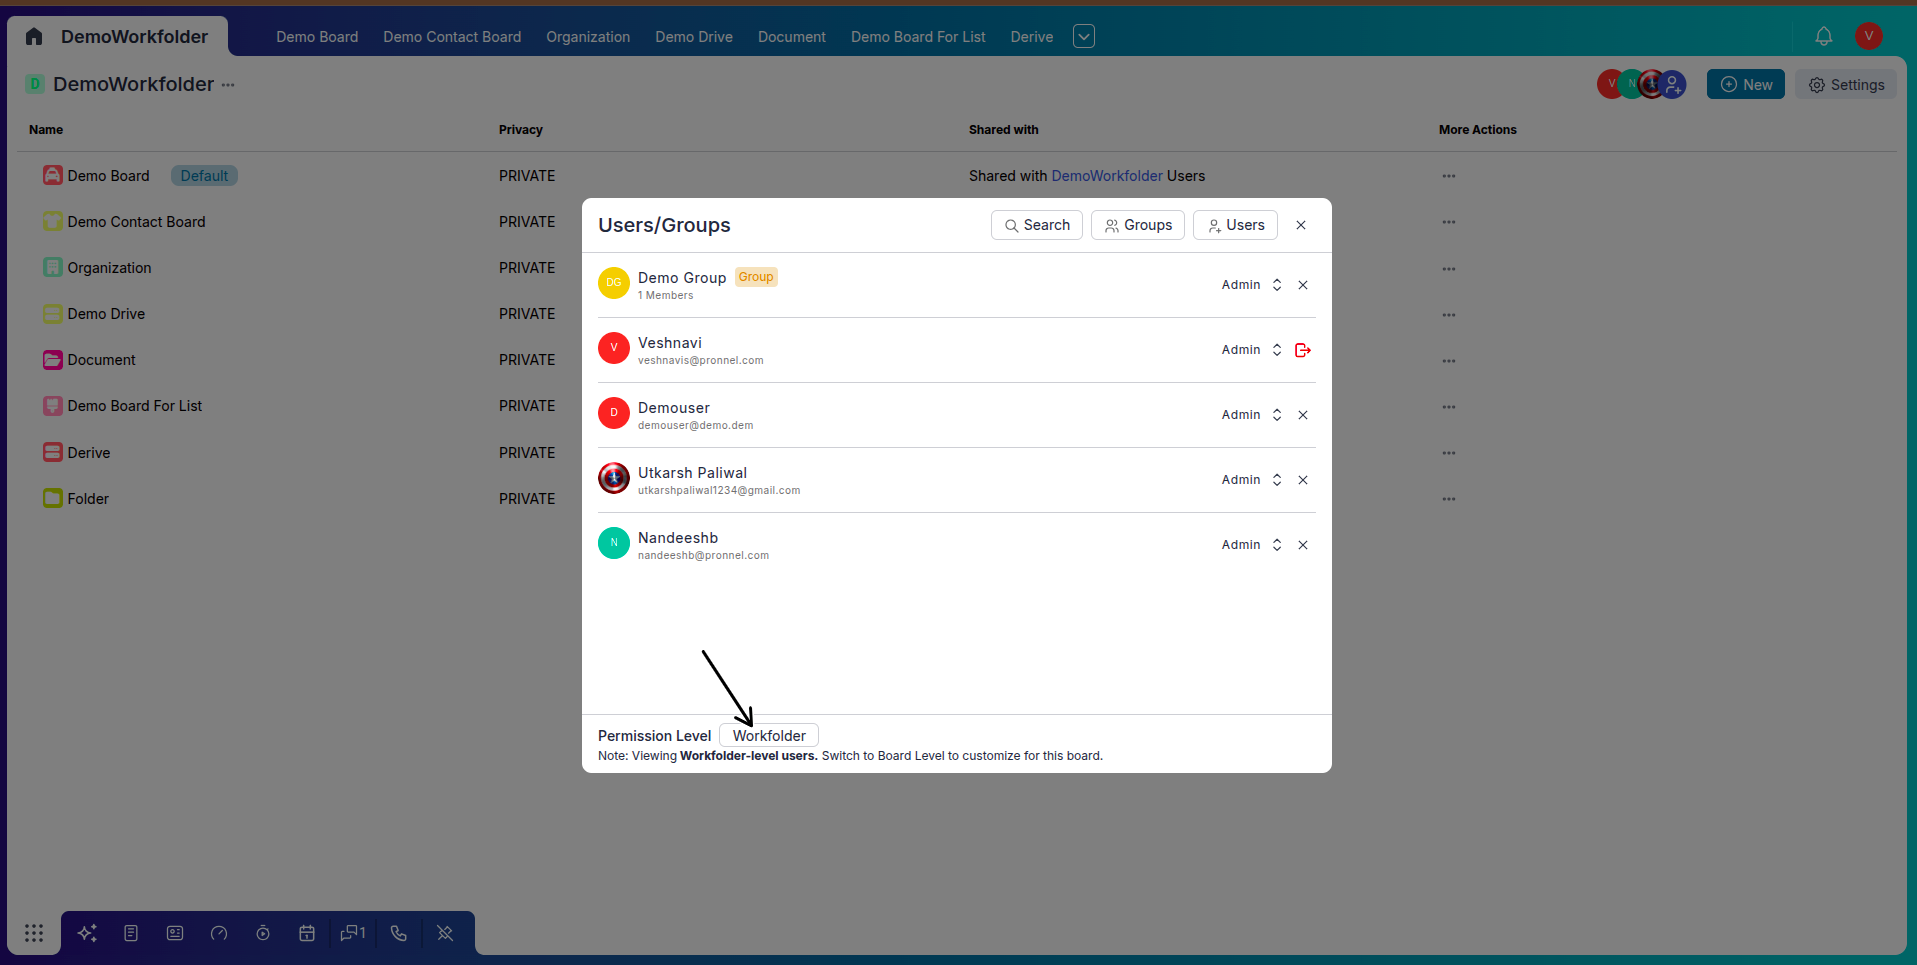The height and width of the screenshot is (965, 1917).
Task: Click the DG avatar of Demo Group
Action: pos(614,283)
